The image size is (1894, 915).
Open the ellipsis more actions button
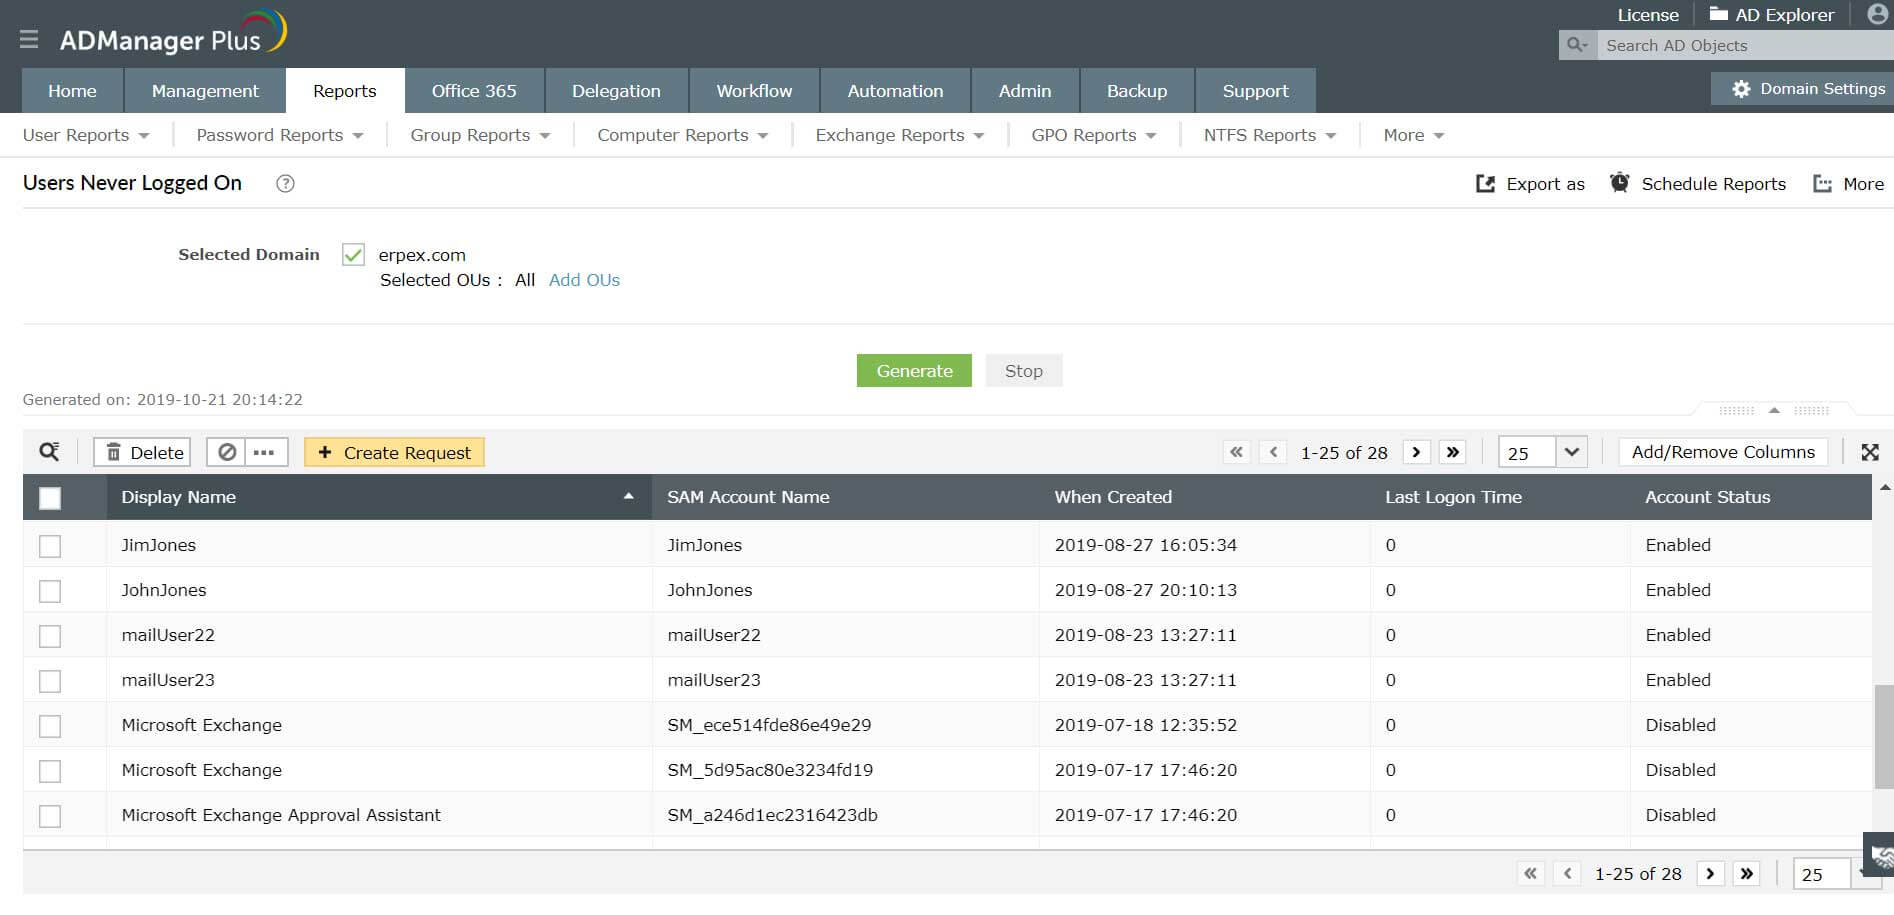264,452
